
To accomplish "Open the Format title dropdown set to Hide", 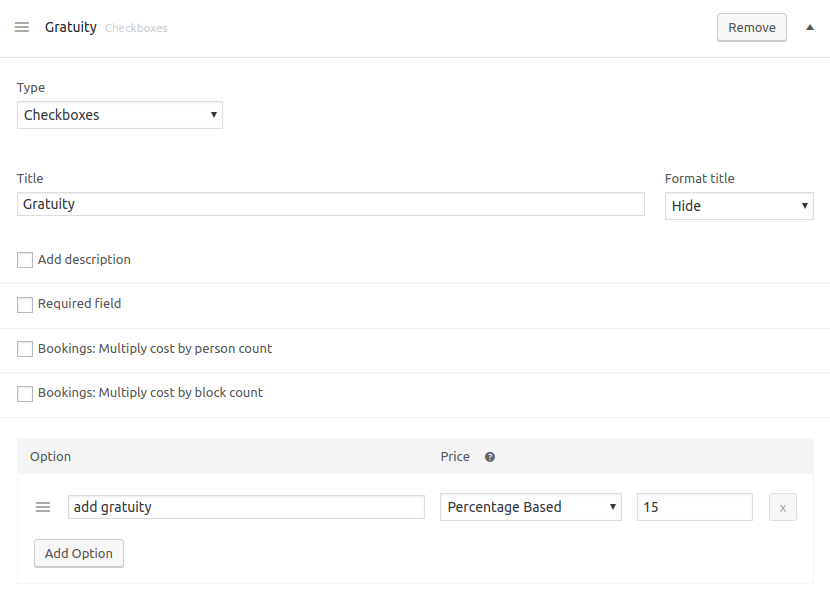I will coord(739,206).
